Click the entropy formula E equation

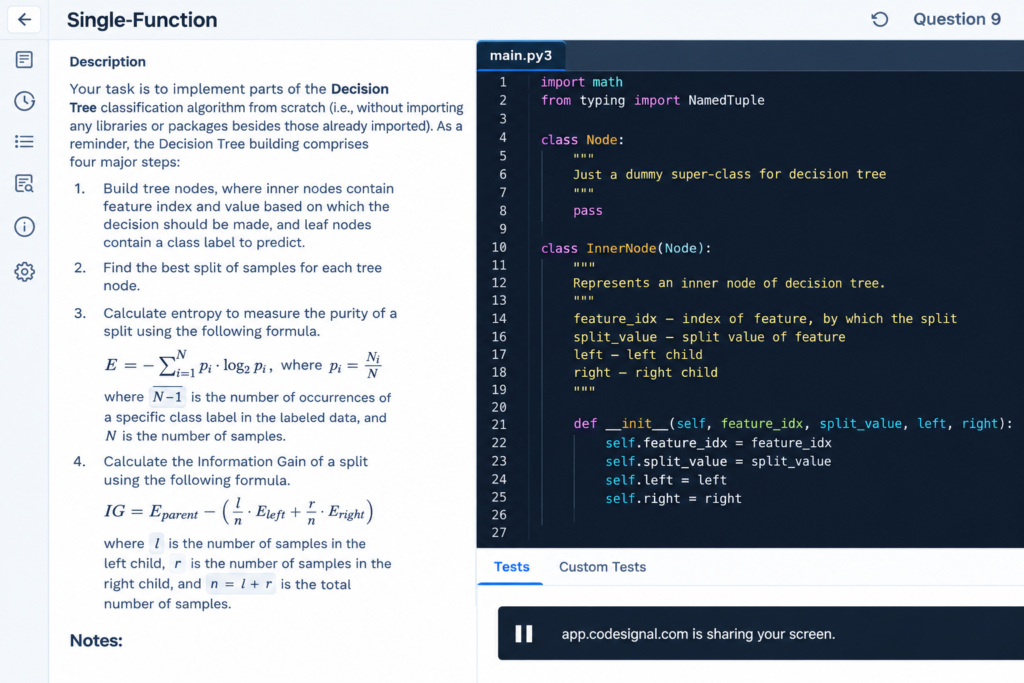[243, 365]
